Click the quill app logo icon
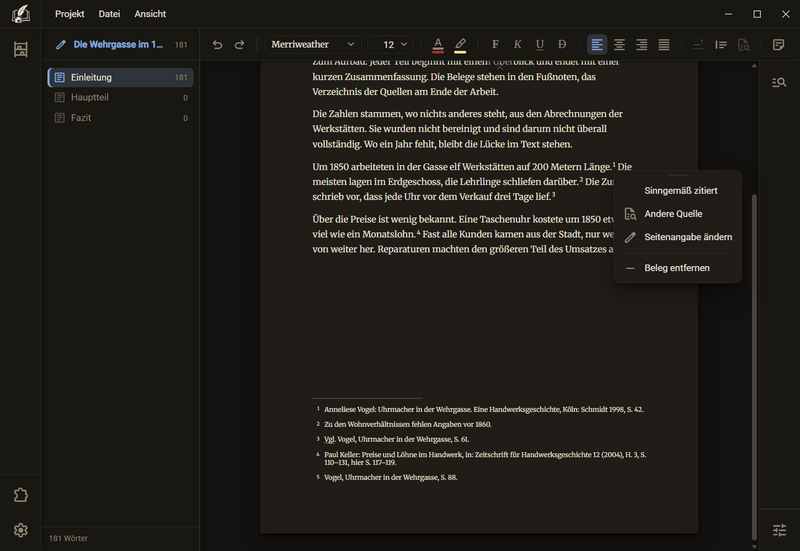The image size is (800, 551). [x=20, y=14]
